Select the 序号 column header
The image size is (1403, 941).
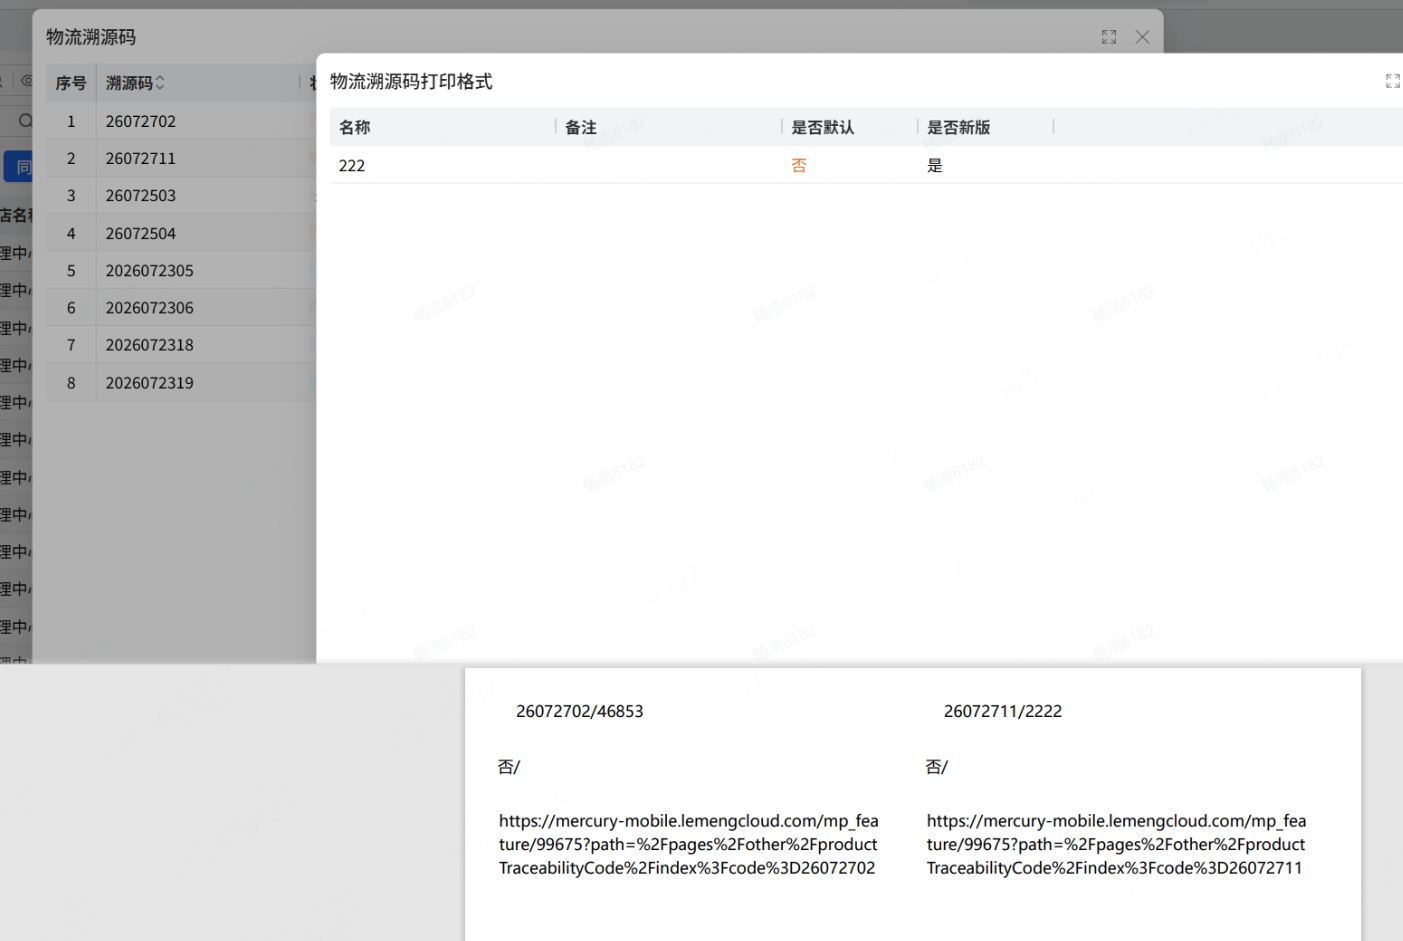click(71, 83)
